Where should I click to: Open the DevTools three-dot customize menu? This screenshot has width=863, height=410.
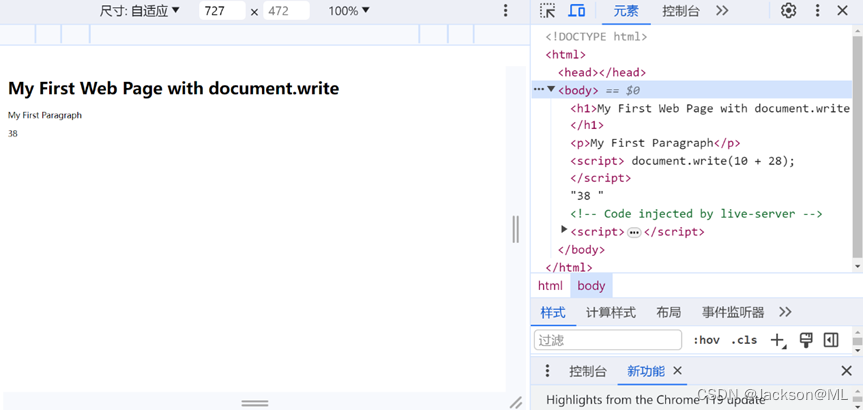(817, 11)
